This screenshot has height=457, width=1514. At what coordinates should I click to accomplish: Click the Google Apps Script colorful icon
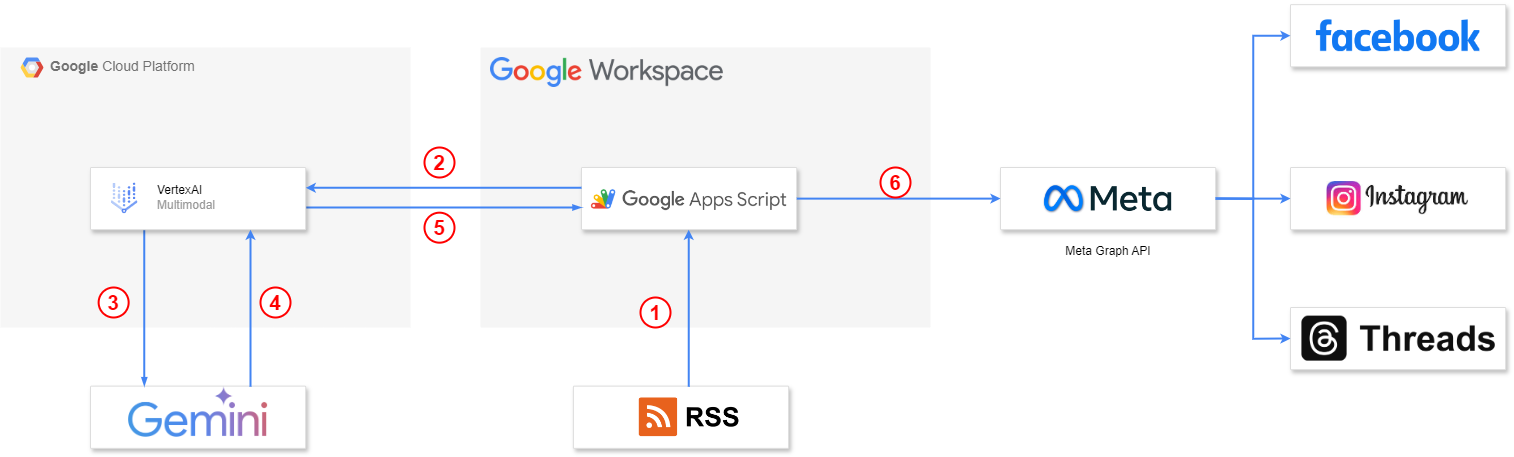[x=603, y=199]
